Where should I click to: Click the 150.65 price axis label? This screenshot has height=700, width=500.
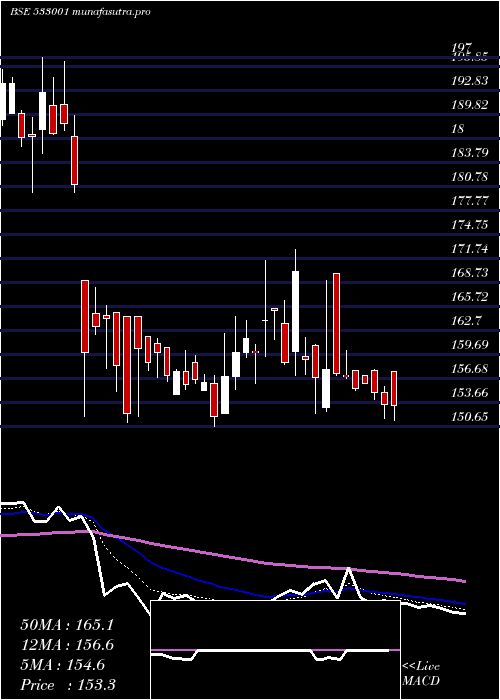point(470,417)
